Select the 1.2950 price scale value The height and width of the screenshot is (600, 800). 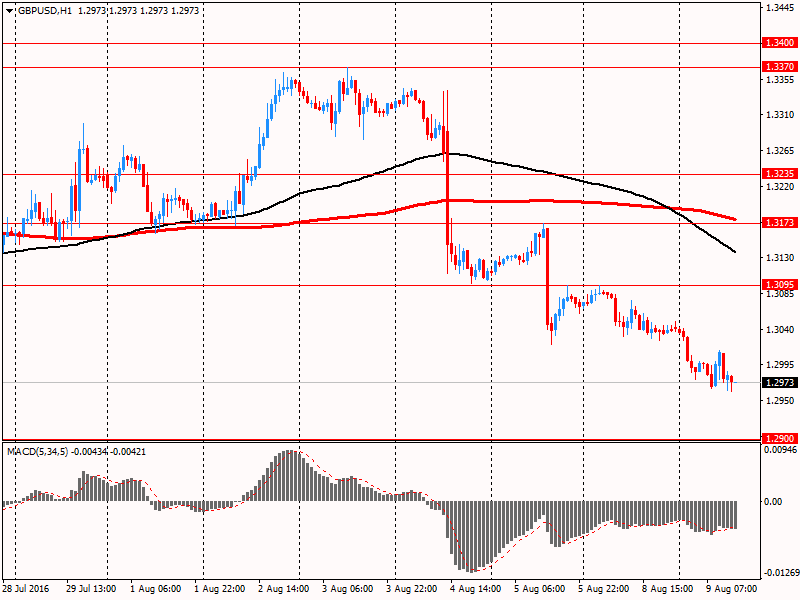point(780,401)
